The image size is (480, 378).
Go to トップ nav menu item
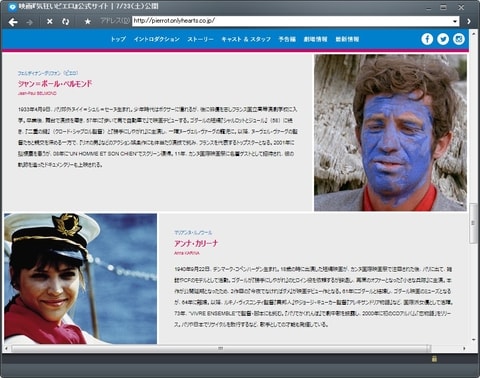tap(118, 39)
